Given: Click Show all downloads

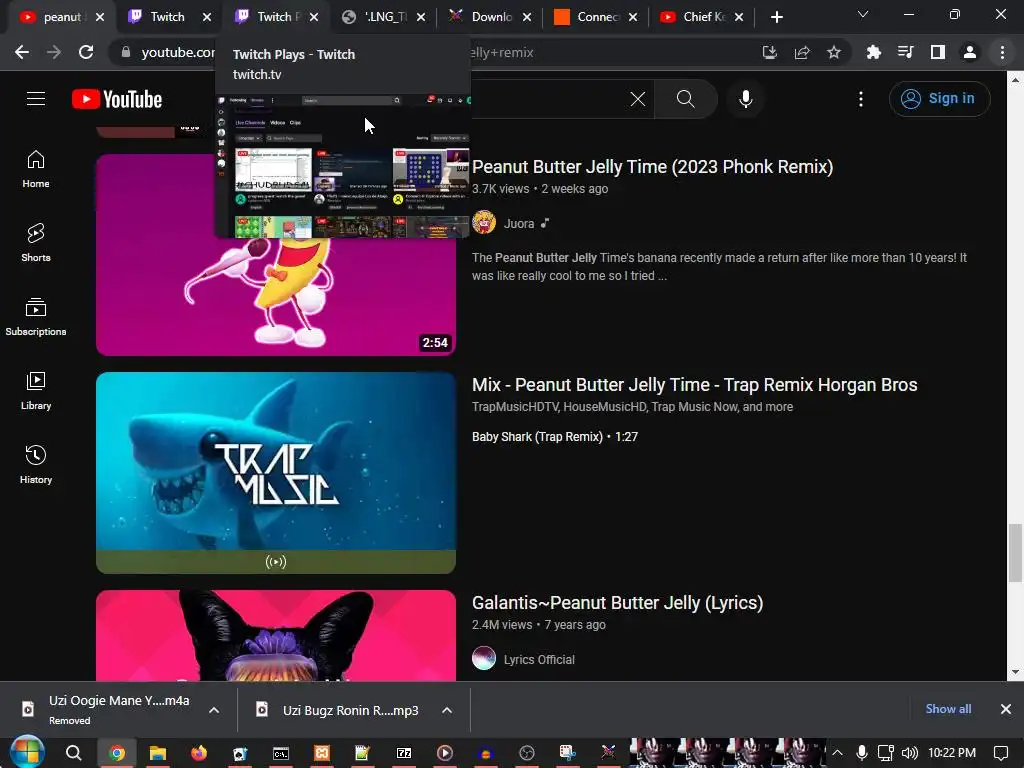Looking at the screenshot, I should click(948, 709).
